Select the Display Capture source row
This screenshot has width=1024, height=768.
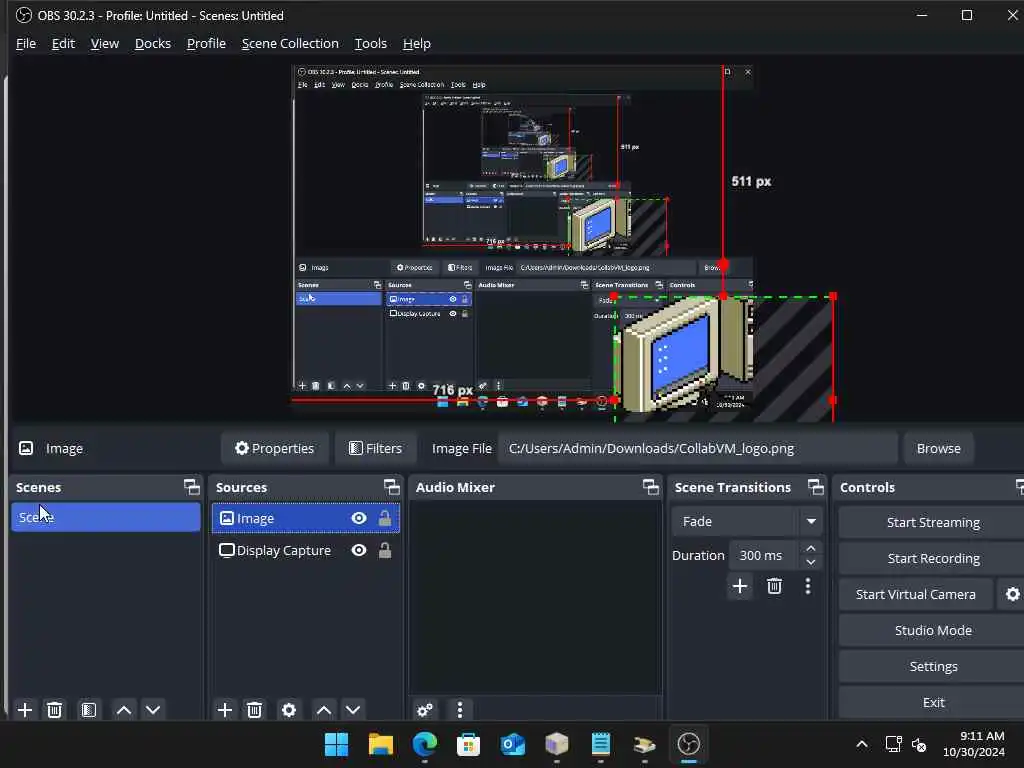point(306,551)
